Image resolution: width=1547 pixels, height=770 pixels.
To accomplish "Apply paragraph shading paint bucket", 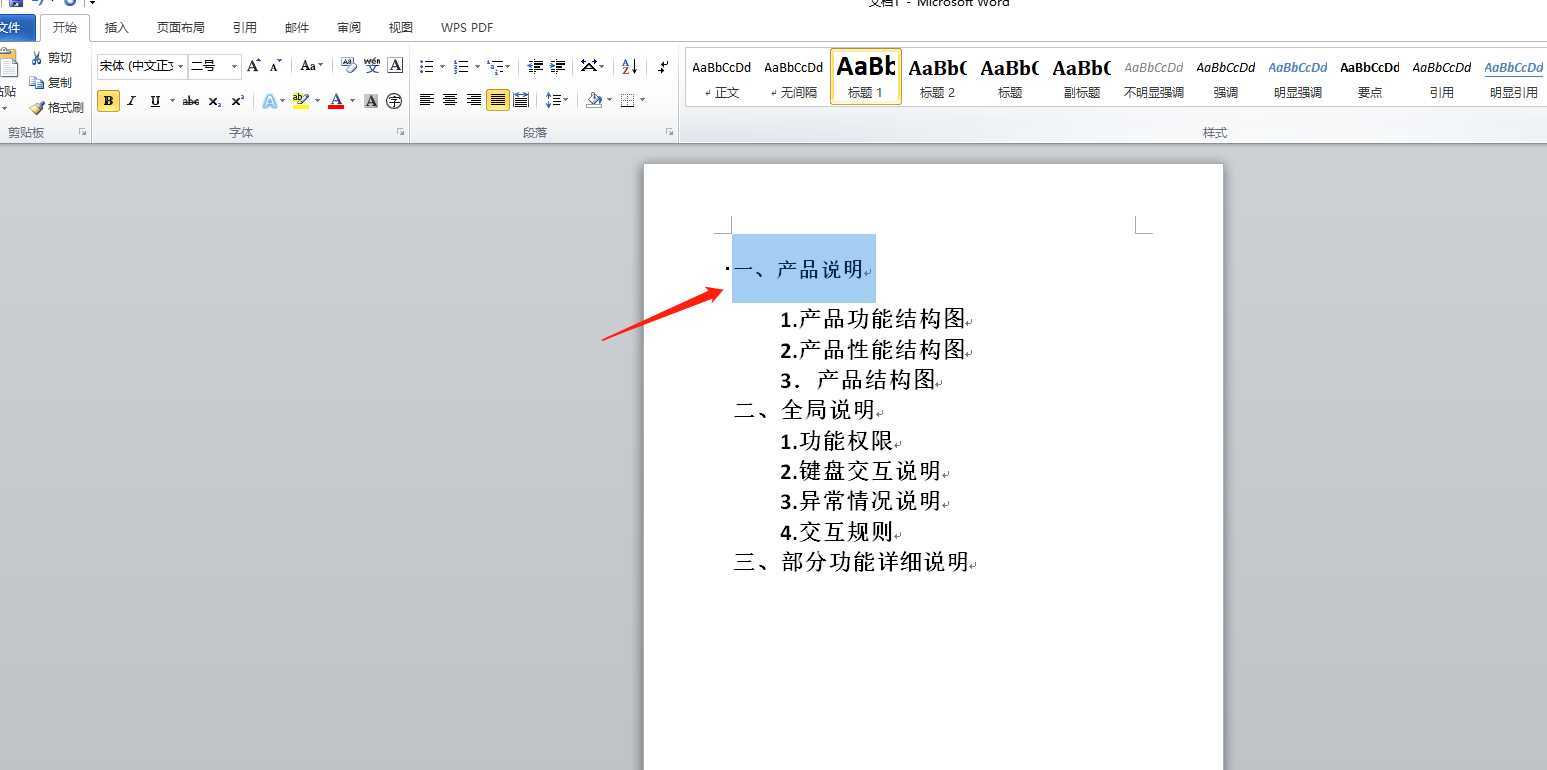I will tap(594, 100).
